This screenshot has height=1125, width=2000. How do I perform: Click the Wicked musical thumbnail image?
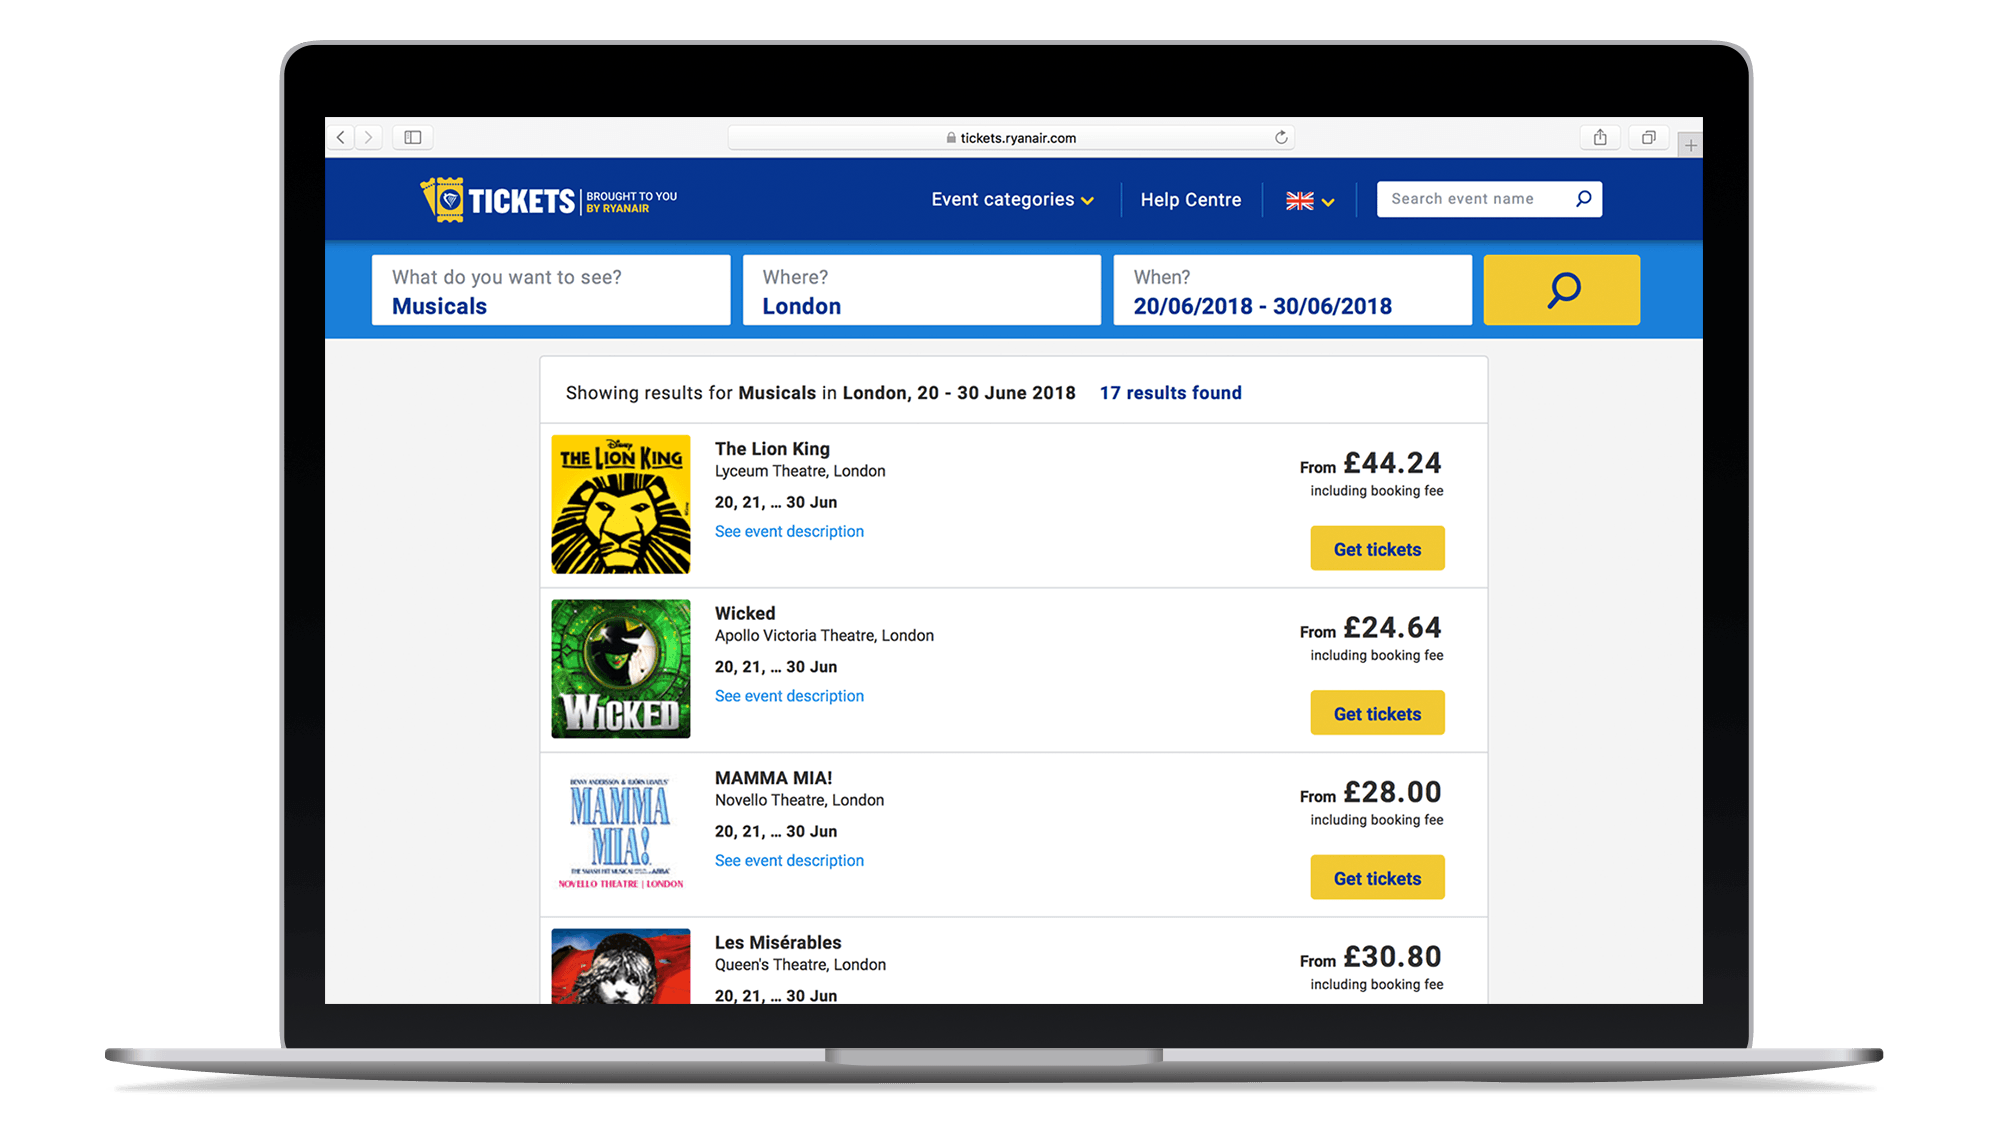click(x=621, y=668)
